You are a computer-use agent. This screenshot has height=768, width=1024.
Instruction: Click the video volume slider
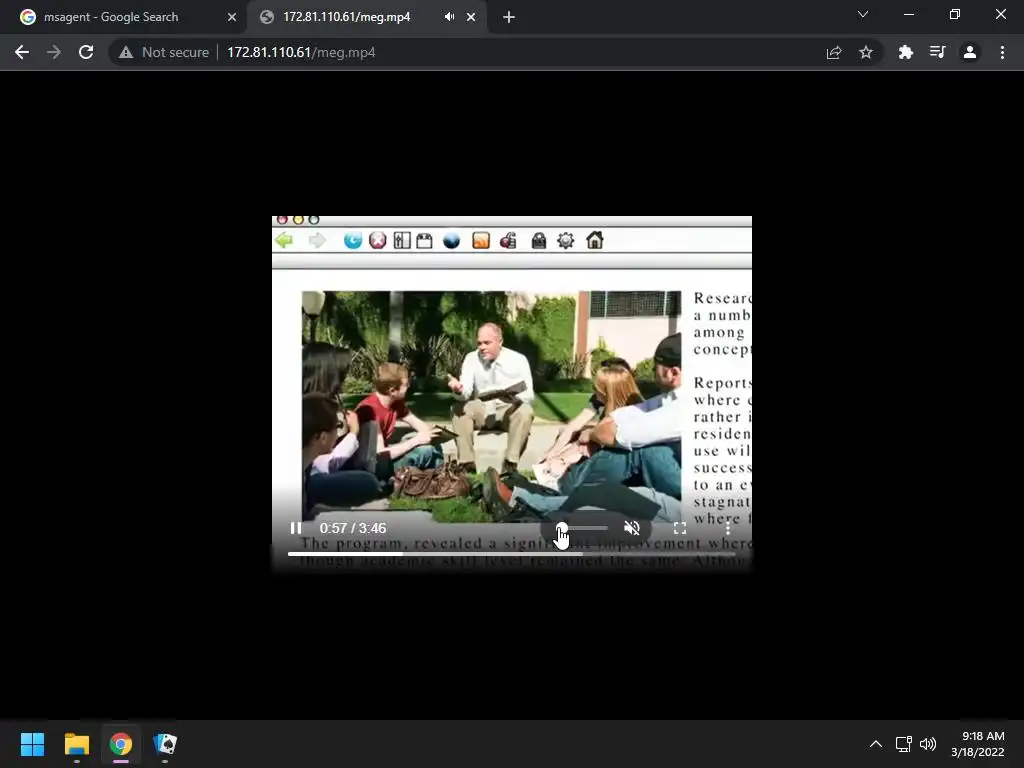(583, 528)
